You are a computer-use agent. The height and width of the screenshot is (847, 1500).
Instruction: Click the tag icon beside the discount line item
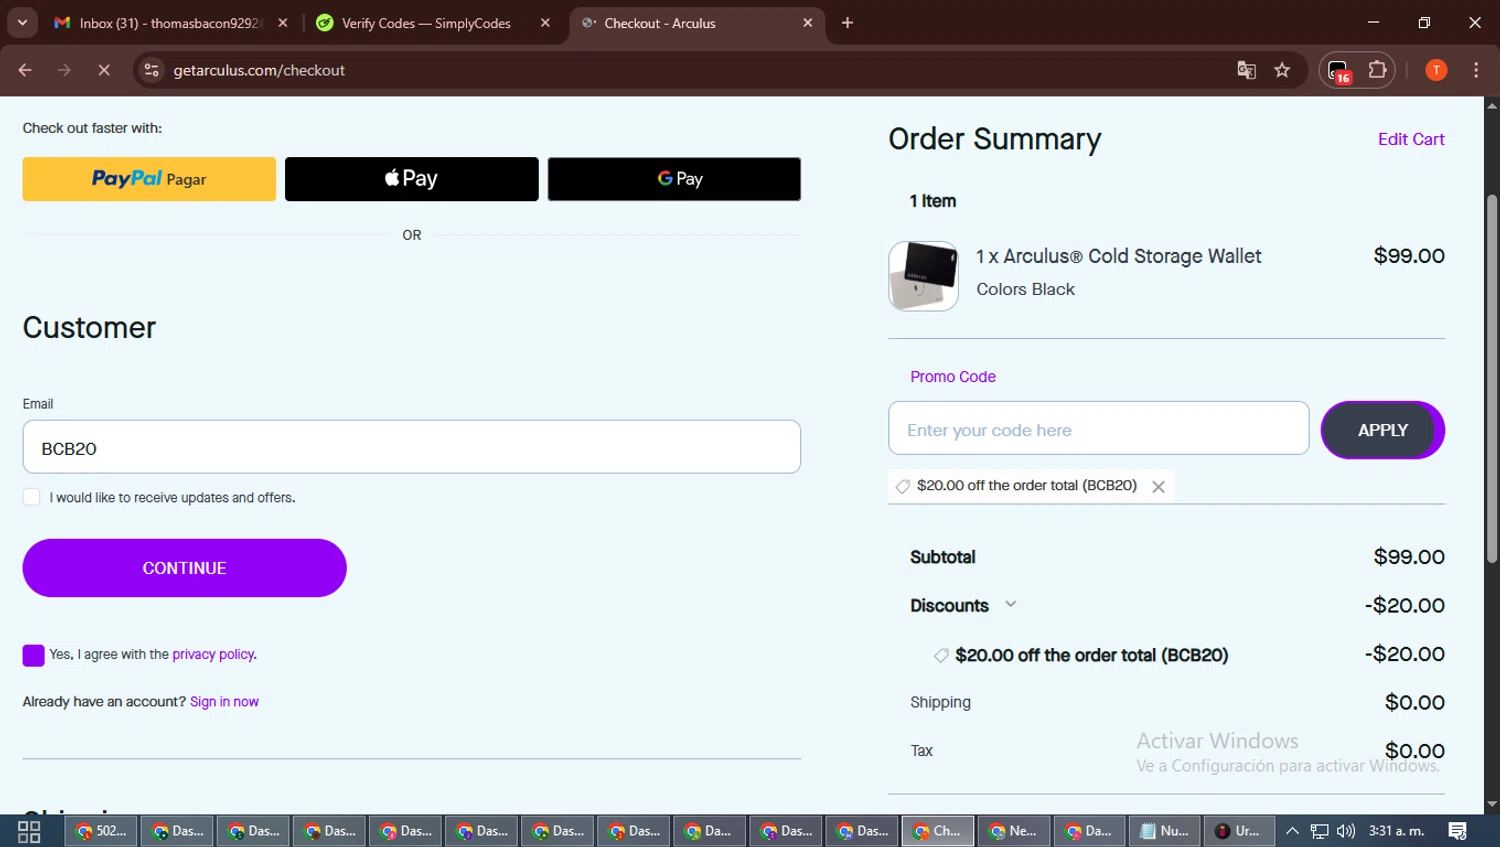[941, 655]
